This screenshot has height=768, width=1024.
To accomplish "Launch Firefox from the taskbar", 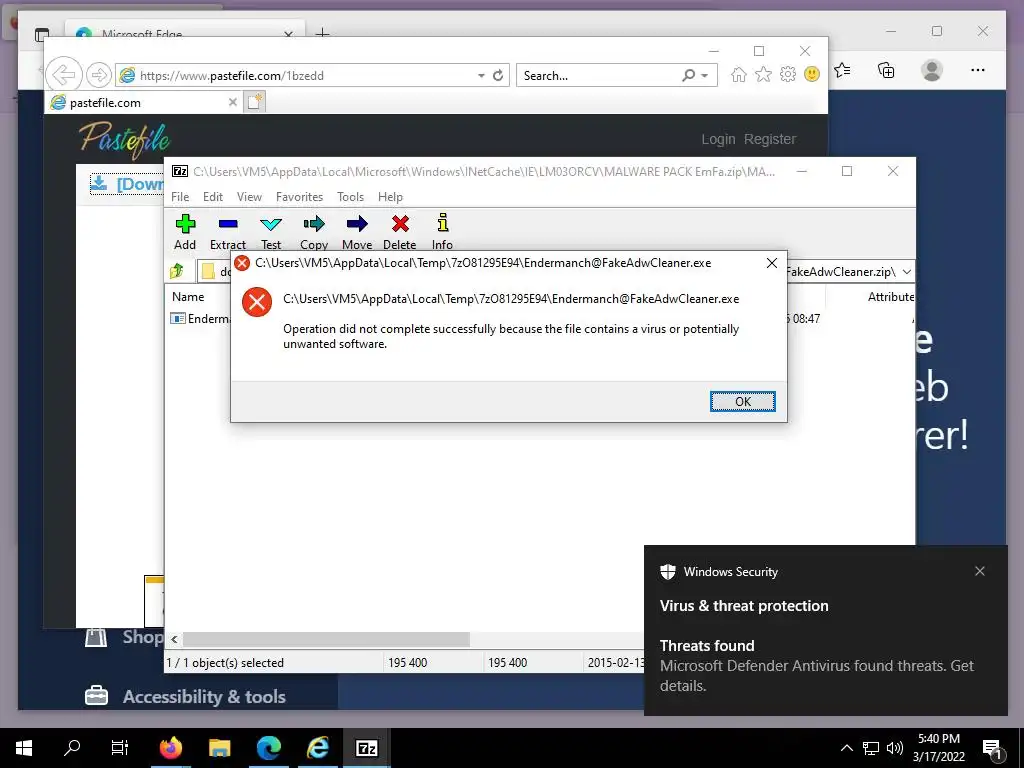I will pos(170,748).
